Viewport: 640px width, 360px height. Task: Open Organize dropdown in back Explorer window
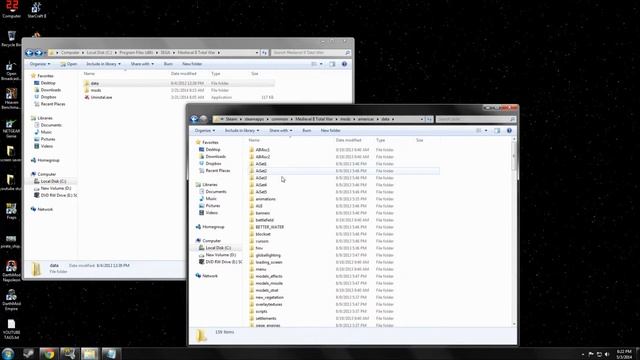point(40,64)
